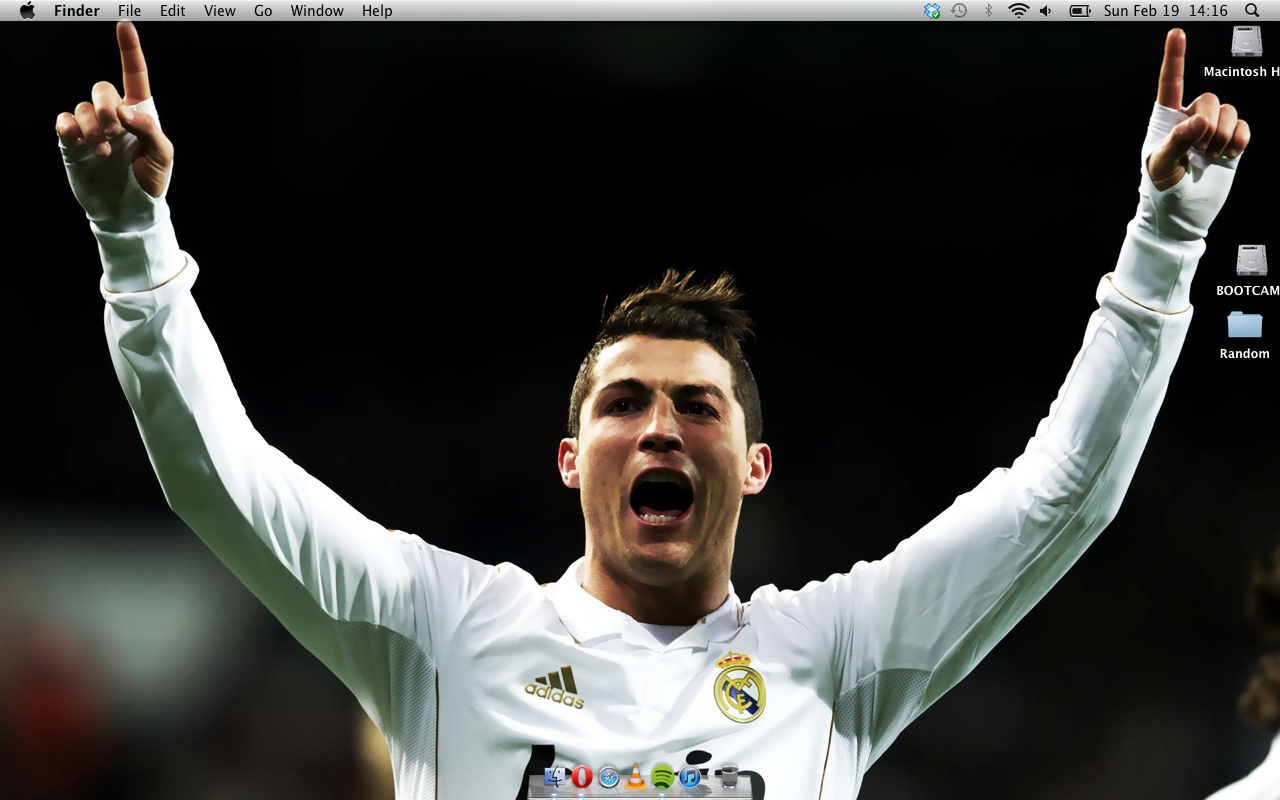Launch Opera from the Dock

(582, 777)
